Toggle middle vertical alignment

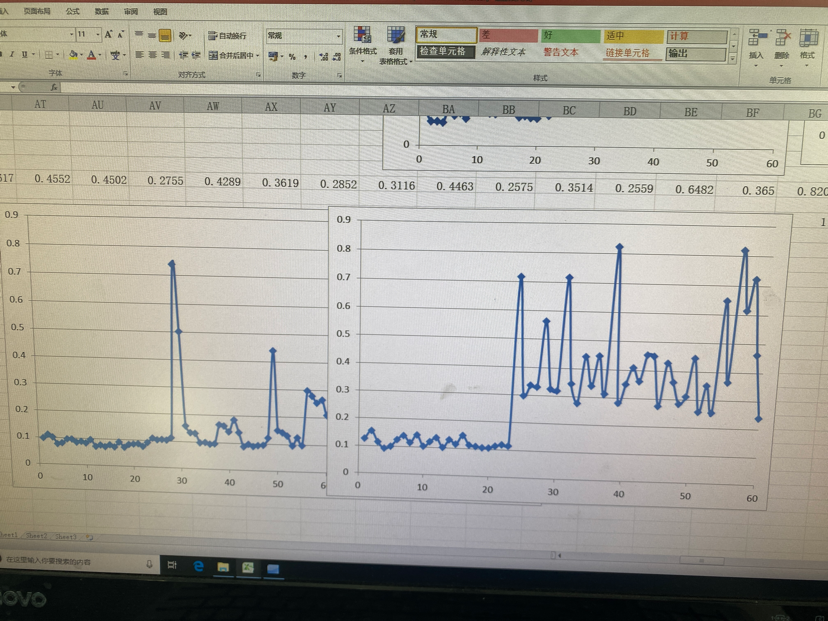(153, 36)
